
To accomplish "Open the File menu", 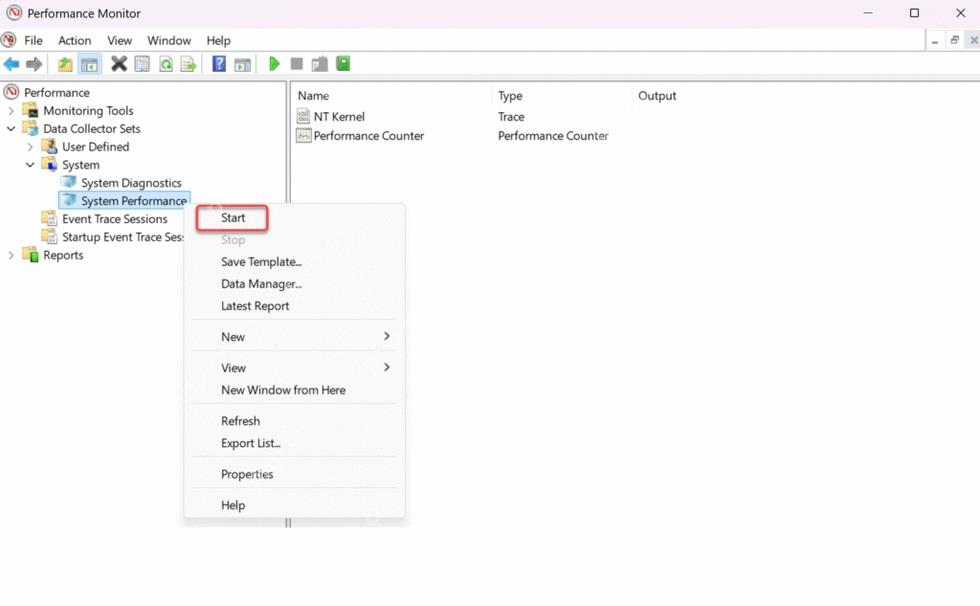I will click(x=33, y=41).
